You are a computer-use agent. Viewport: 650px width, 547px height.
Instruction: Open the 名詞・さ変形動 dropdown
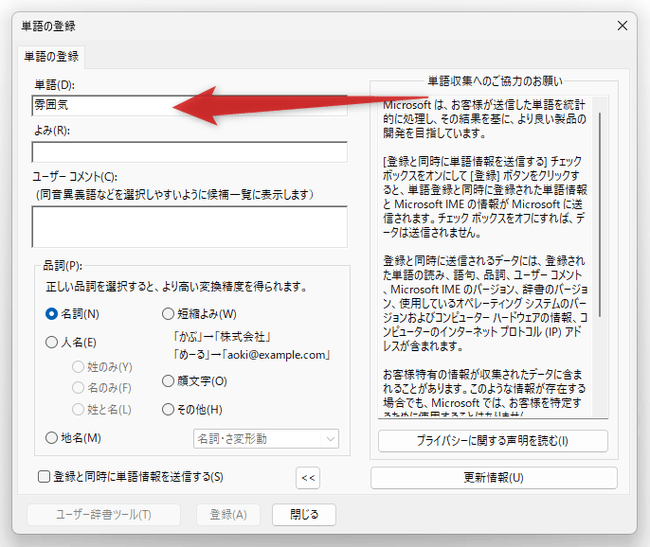pos(266,438)
